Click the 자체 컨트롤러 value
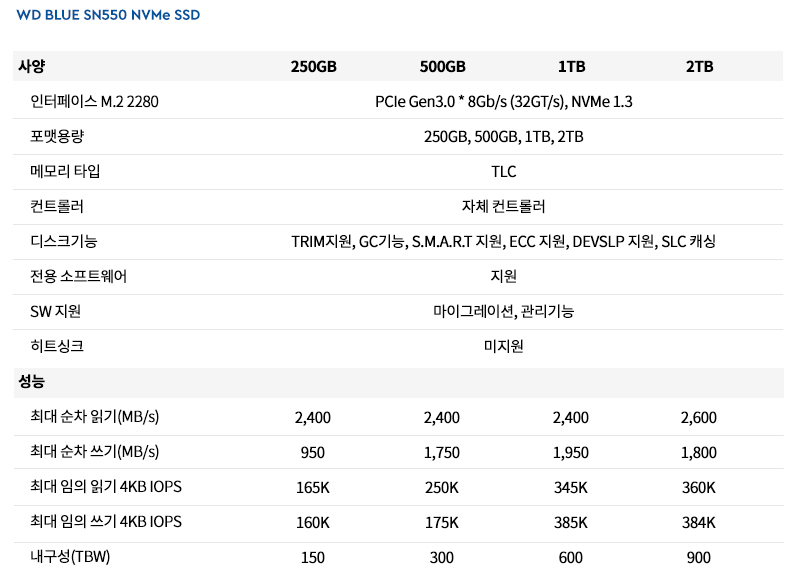799x576 pixels. [503, 206]
